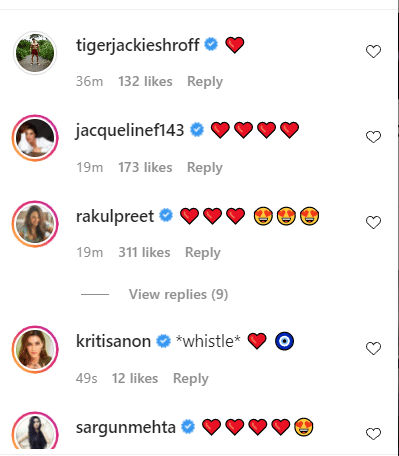Reply to jacquelinef143's comment
Screen dimensions: 399x456
(205, 167)
